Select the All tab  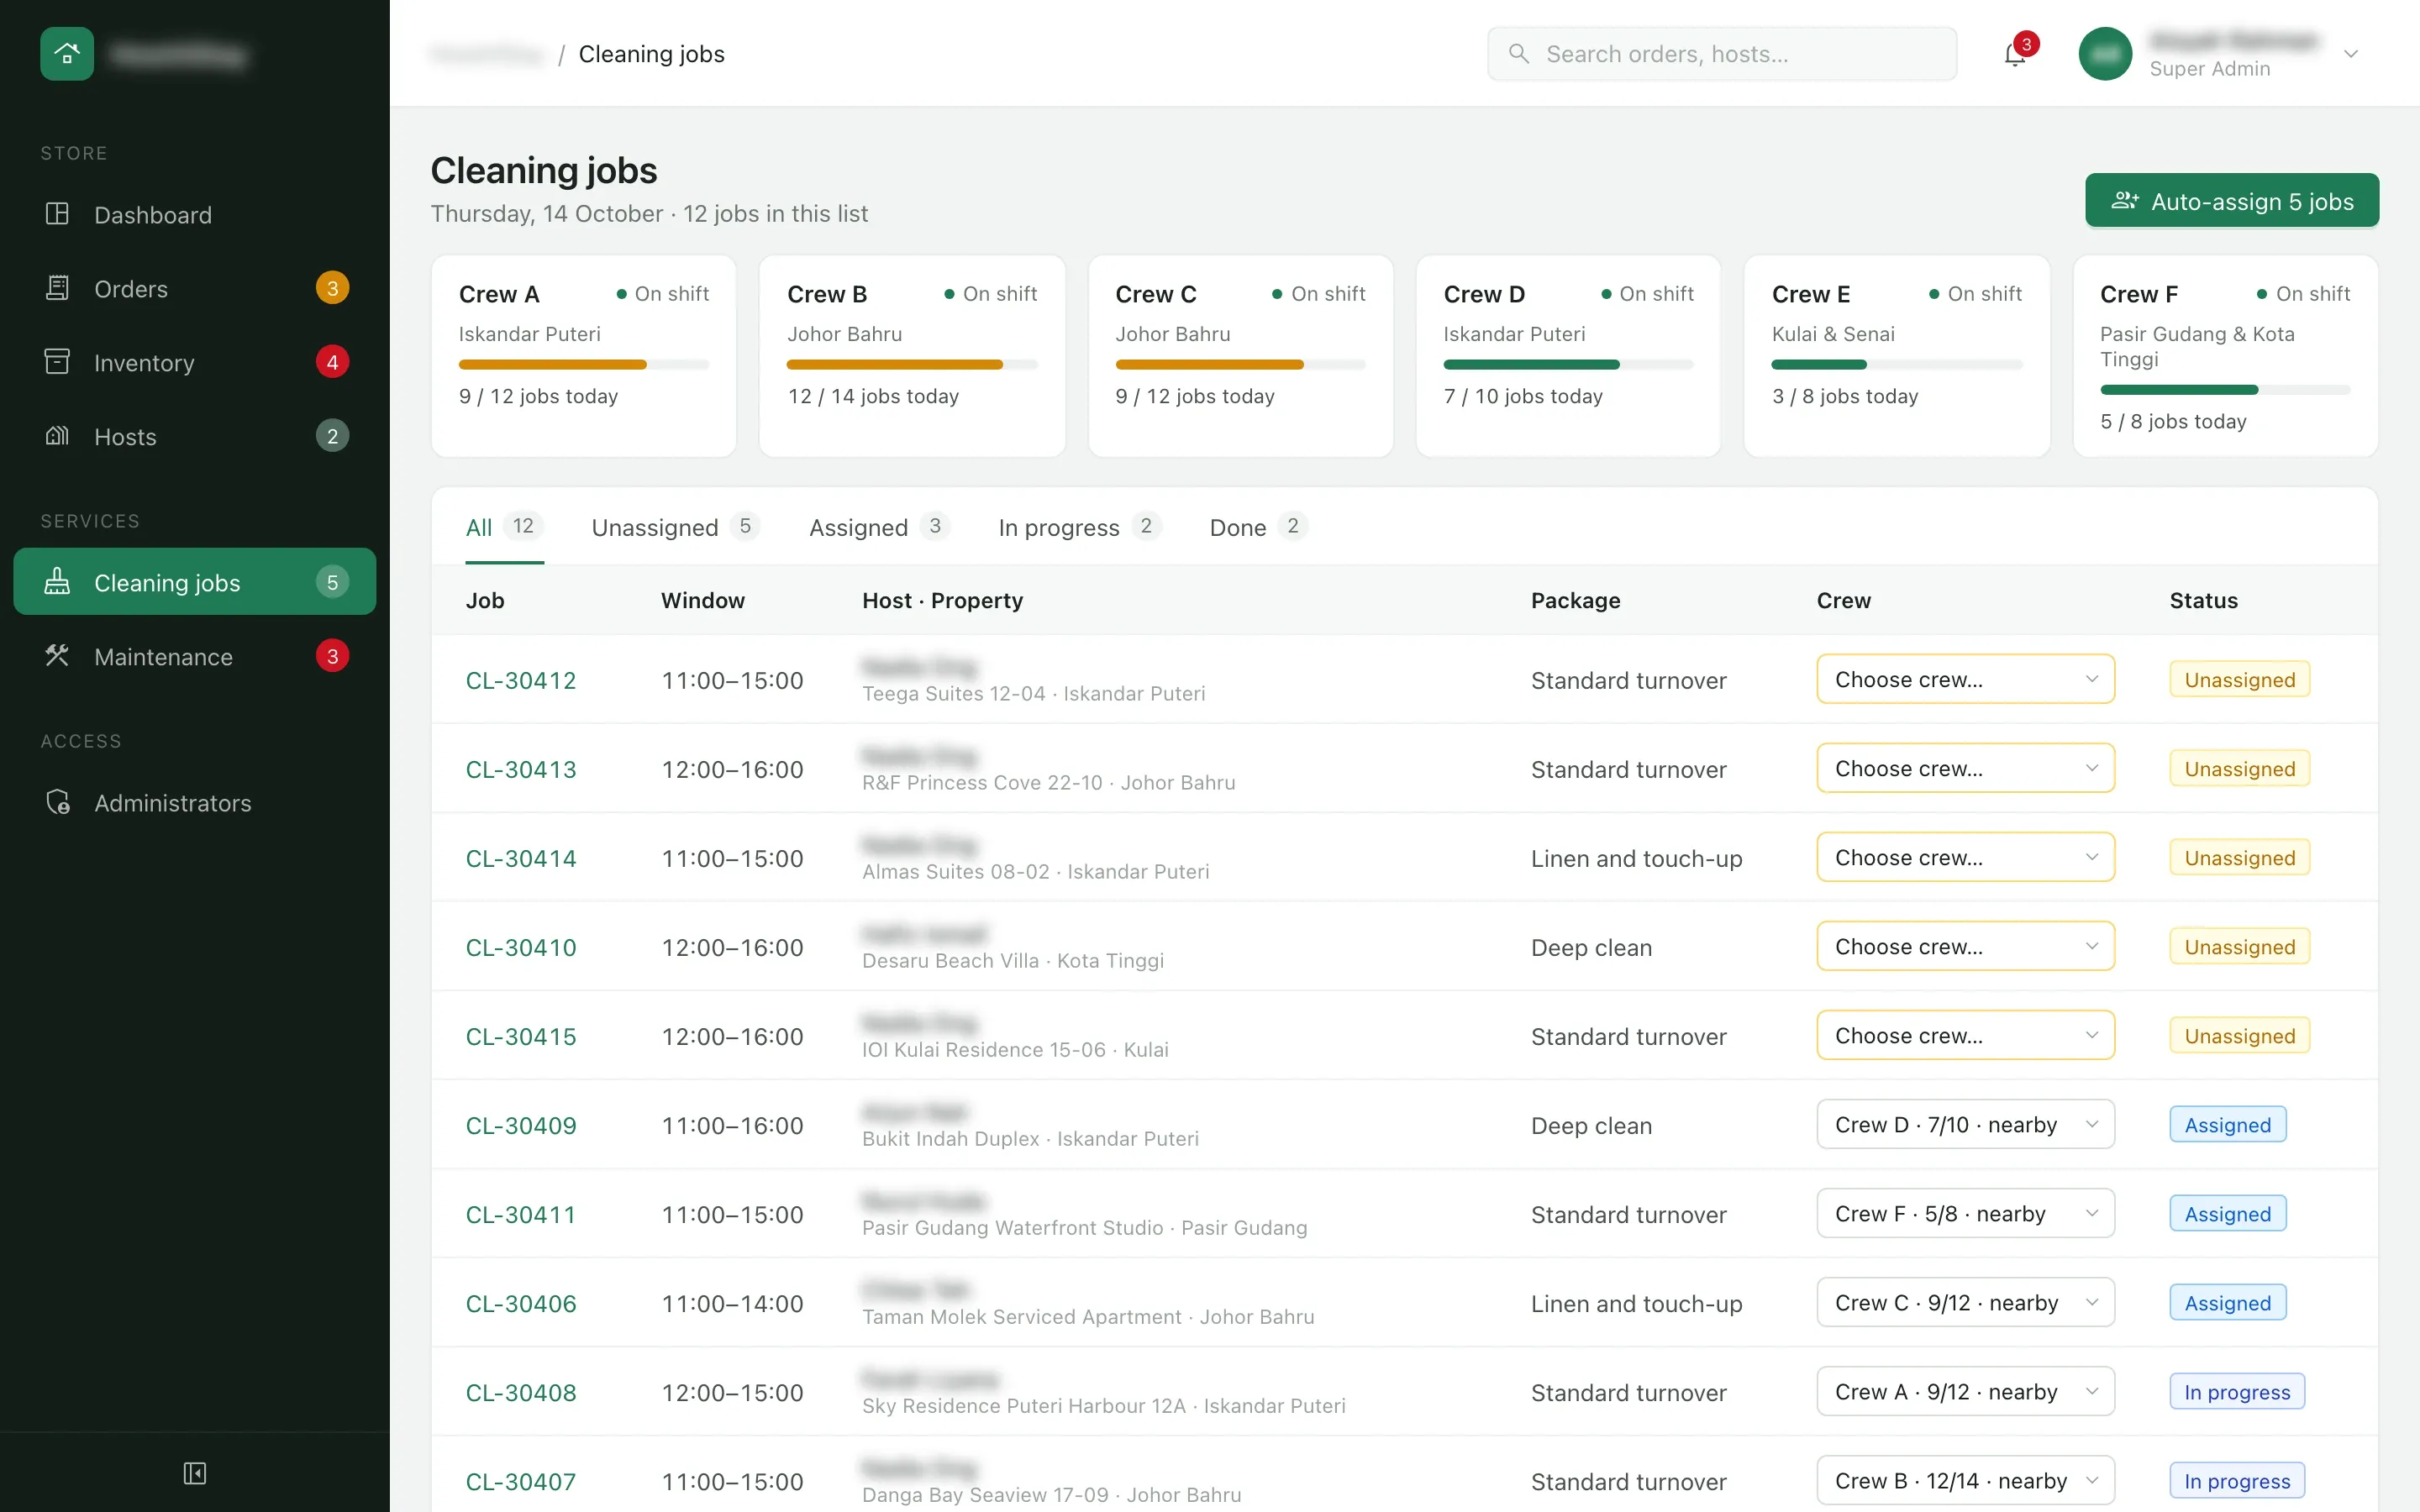[x=504, y=527]
